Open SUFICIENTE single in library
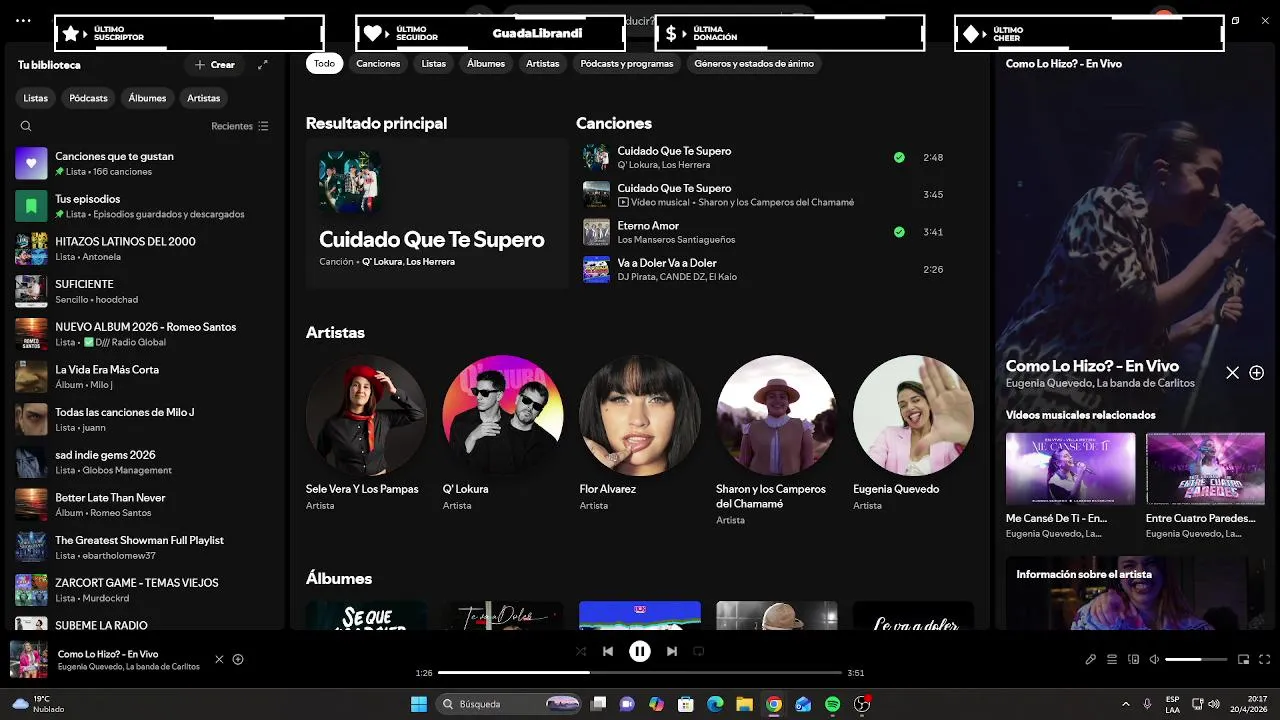The height and width of the screenshot is (720, 1280). (145, 291)
